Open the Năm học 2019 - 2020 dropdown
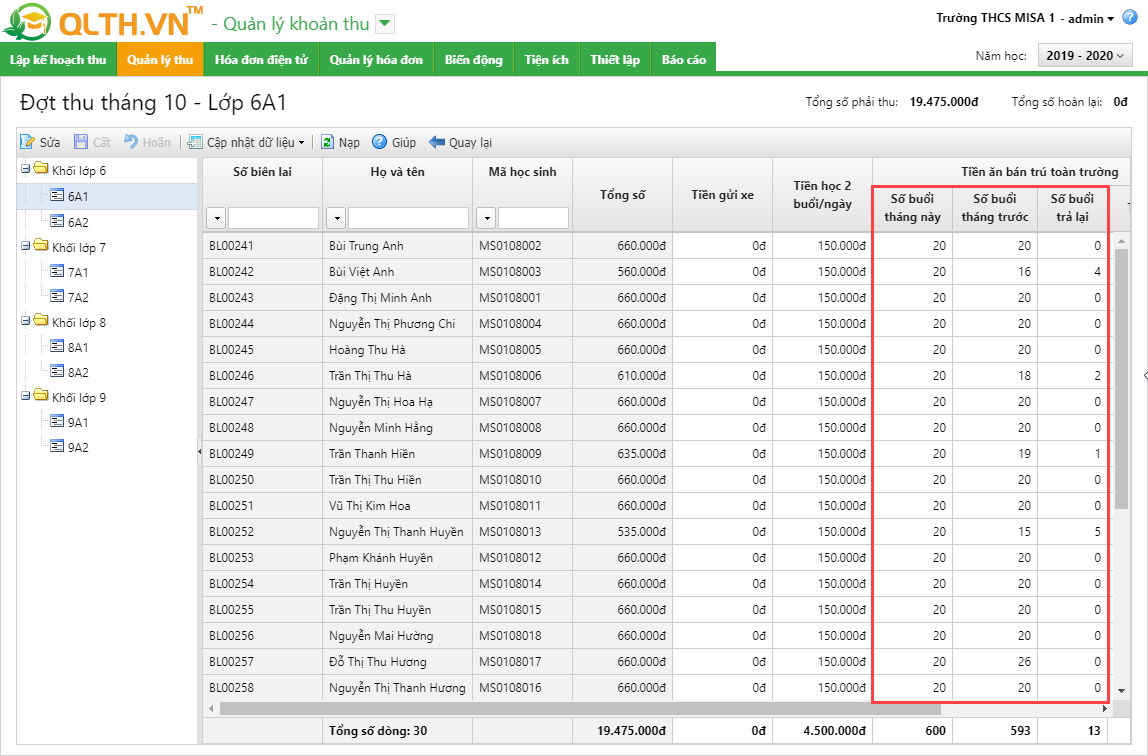The height and width of the screenshot is (756, 1148). pos(1085,56)
